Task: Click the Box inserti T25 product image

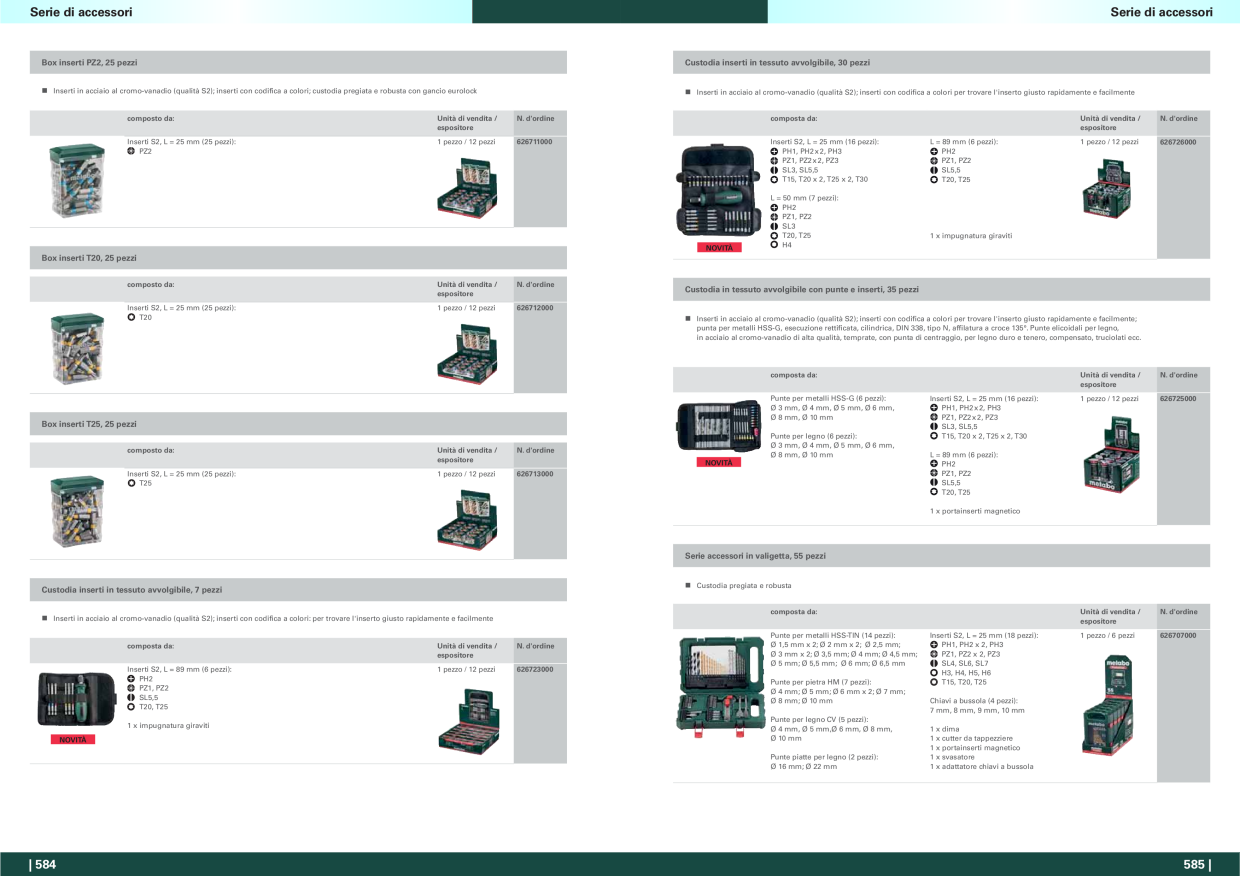Action: (x=77, y=513)
